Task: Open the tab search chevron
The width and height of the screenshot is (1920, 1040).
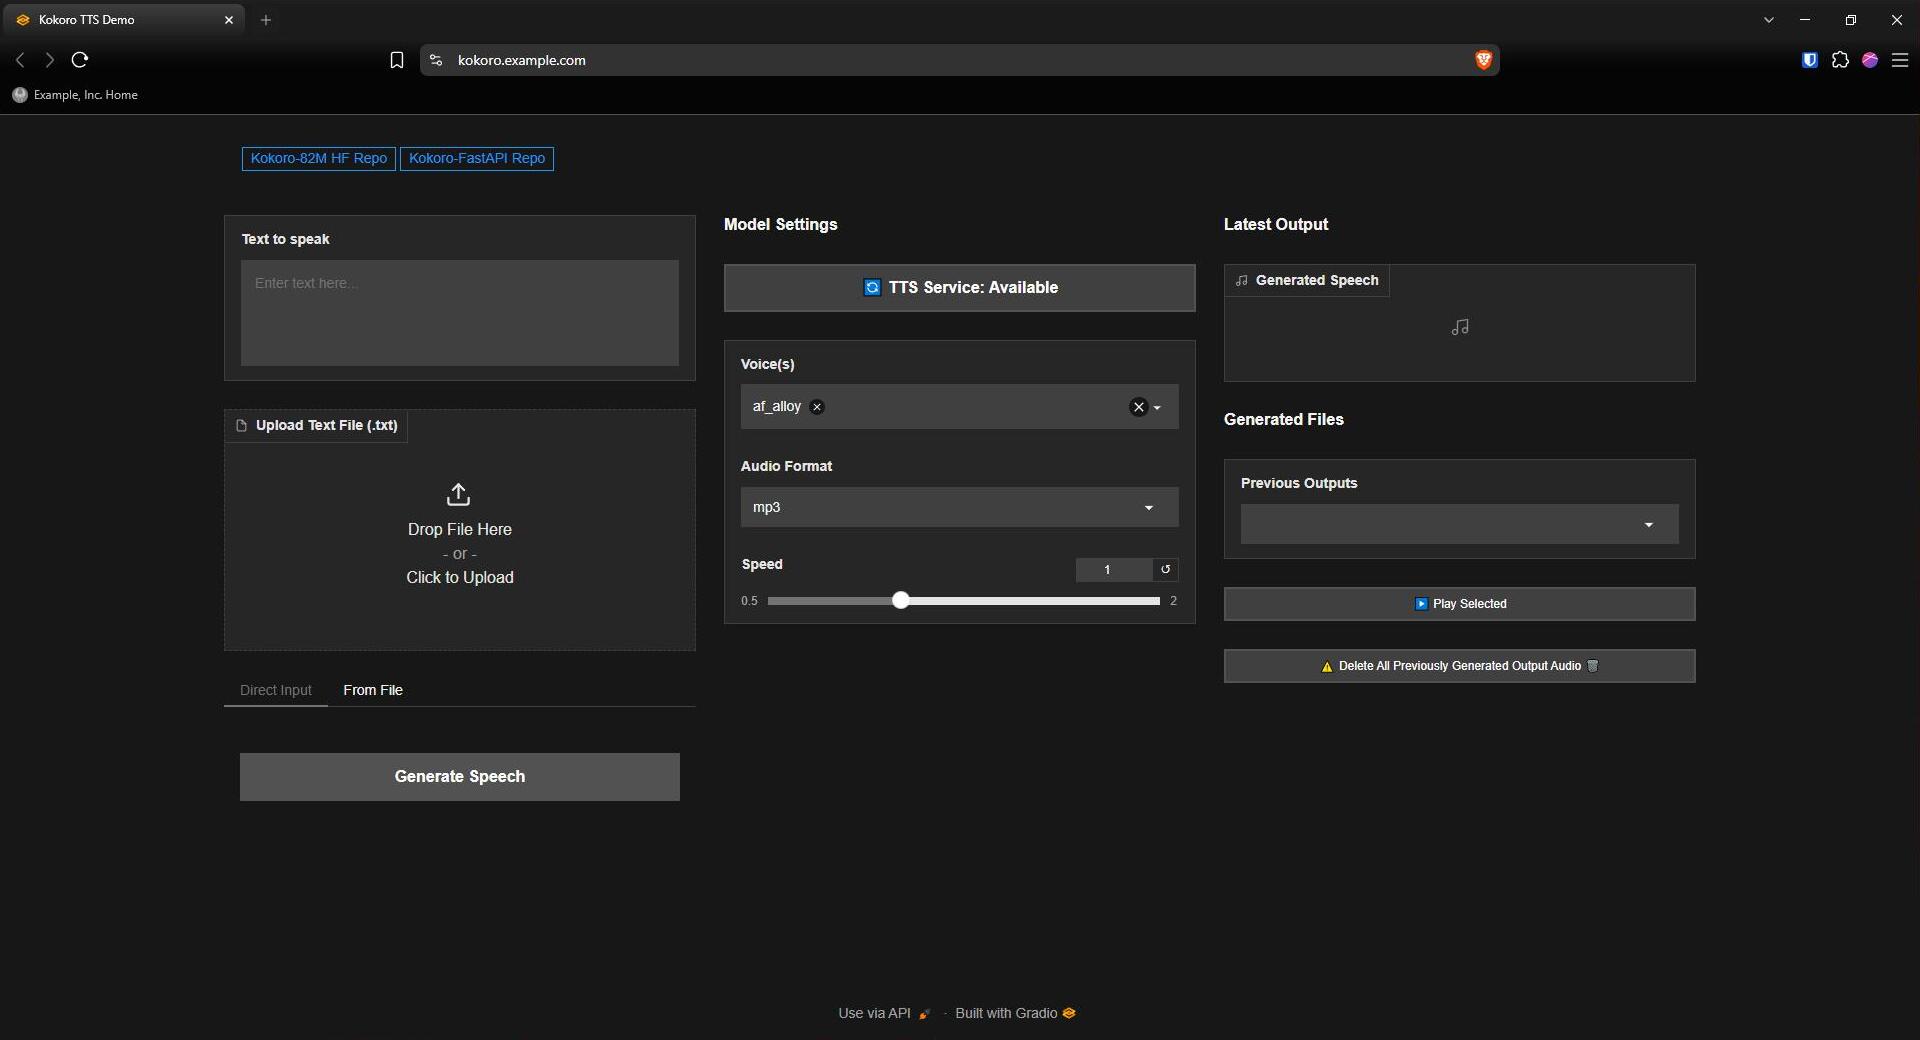Action: [x=1768, y=20]
